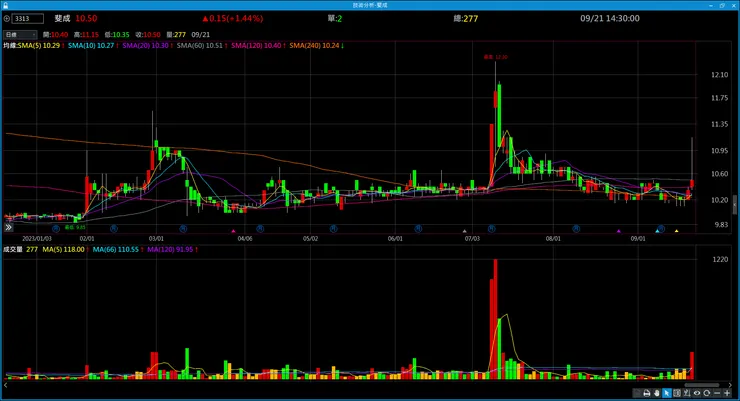Click the print chart icon

(647, 393)
